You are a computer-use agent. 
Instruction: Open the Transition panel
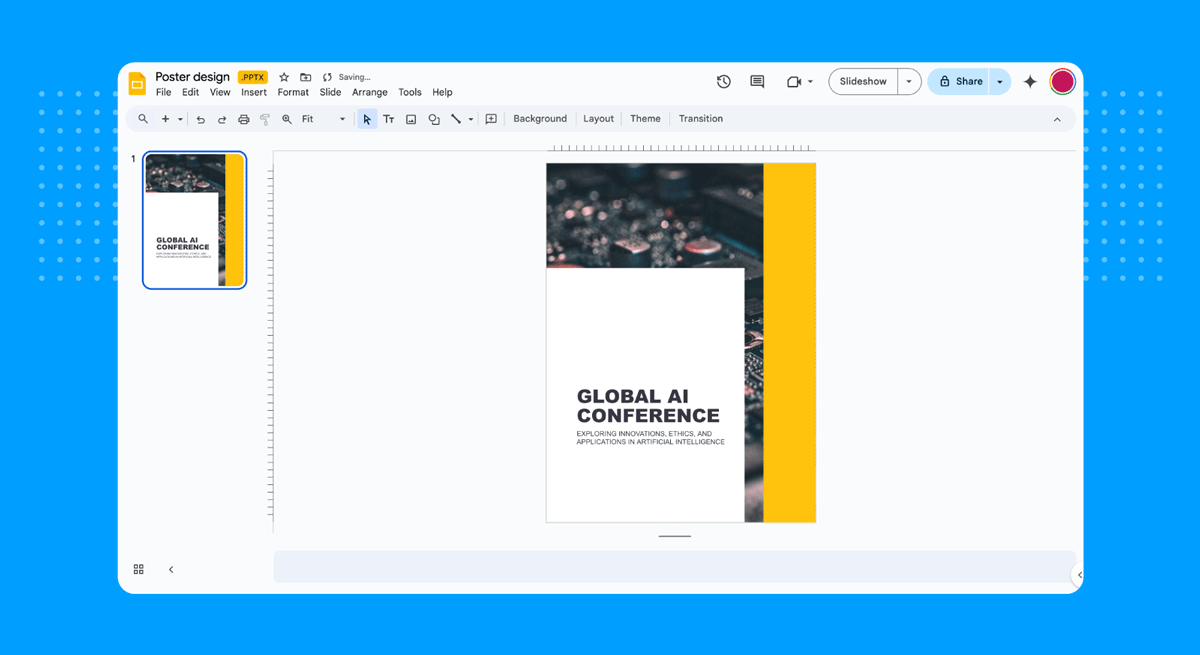(x=701, y=119)
